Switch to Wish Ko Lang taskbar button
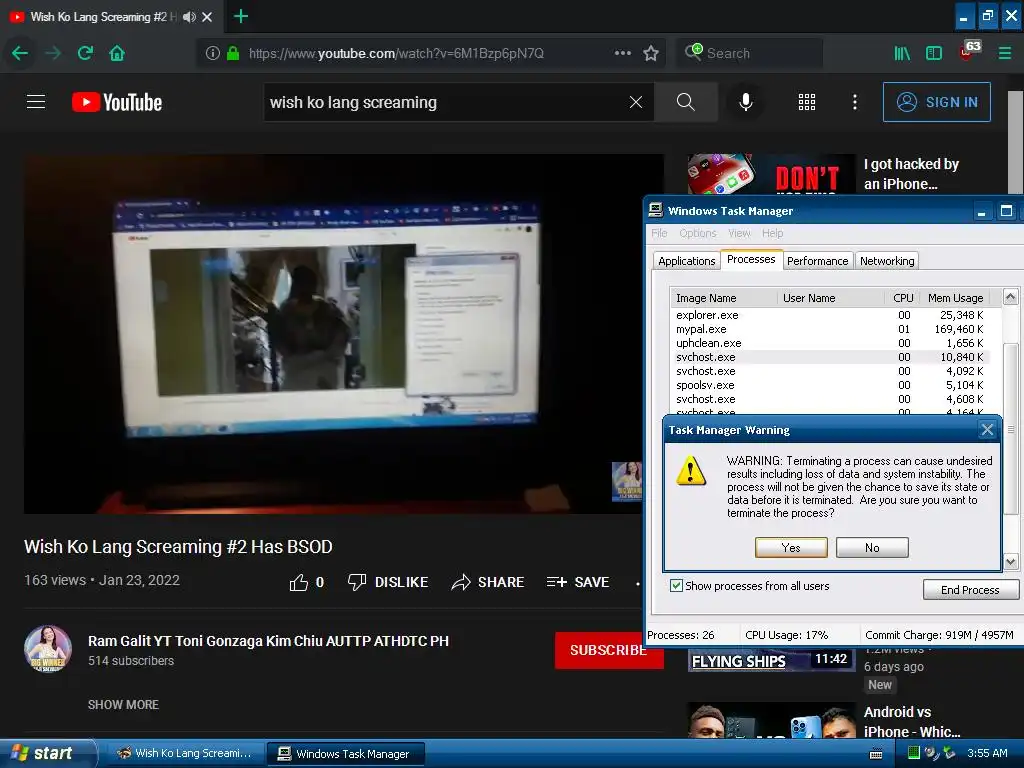The width and height of the screenshot is (1024, 768). click(x=185, y=753)
